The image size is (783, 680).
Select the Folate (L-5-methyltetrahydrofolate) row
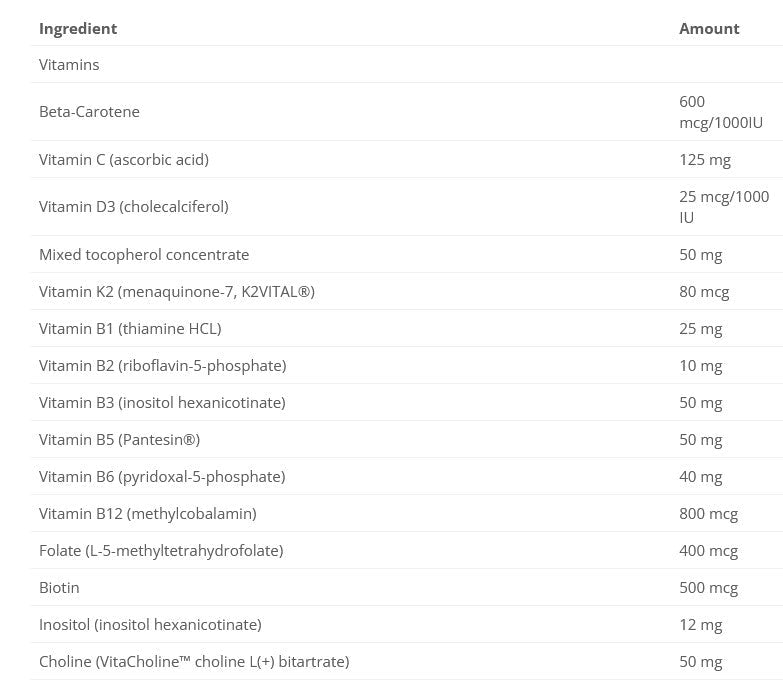tap(161, 551)
